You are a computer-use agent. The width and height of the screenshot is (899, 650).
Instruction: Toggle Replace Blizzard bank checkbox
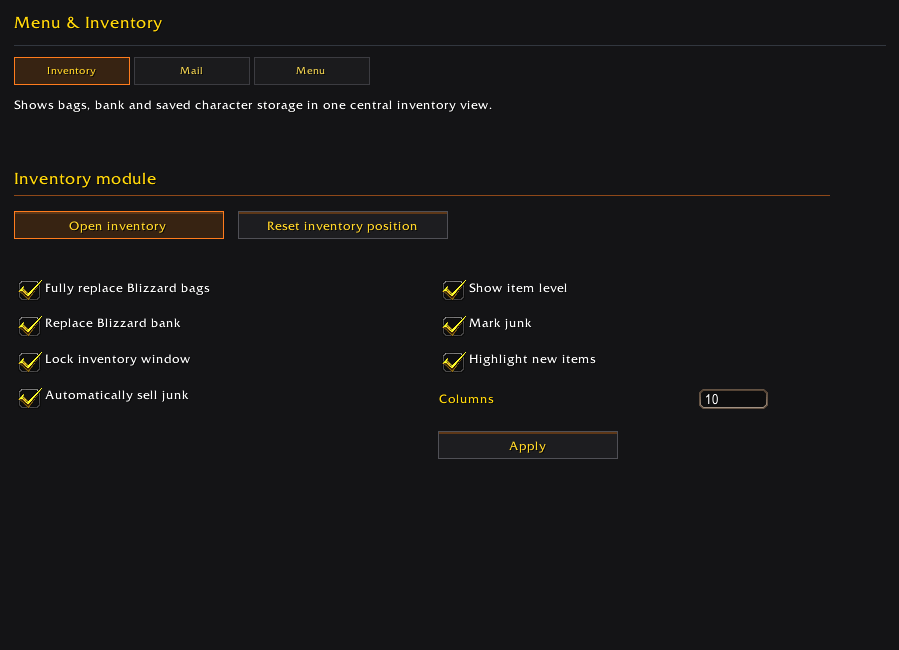30,325
